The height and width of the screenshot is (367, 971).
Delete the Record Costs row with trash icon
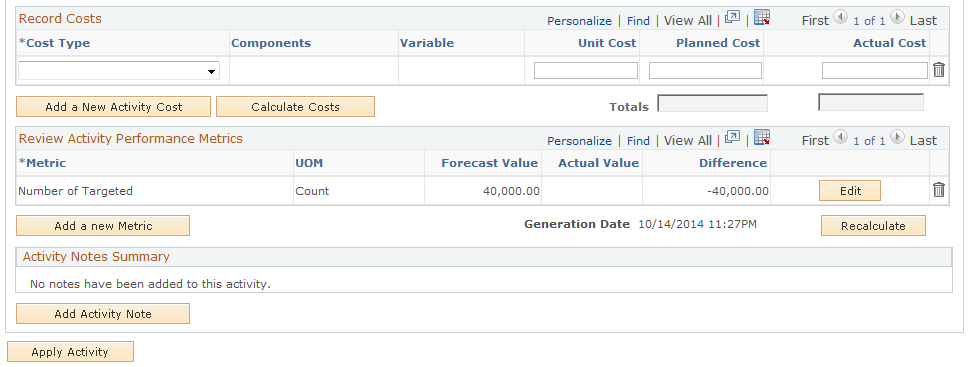(x=939, y=70)
